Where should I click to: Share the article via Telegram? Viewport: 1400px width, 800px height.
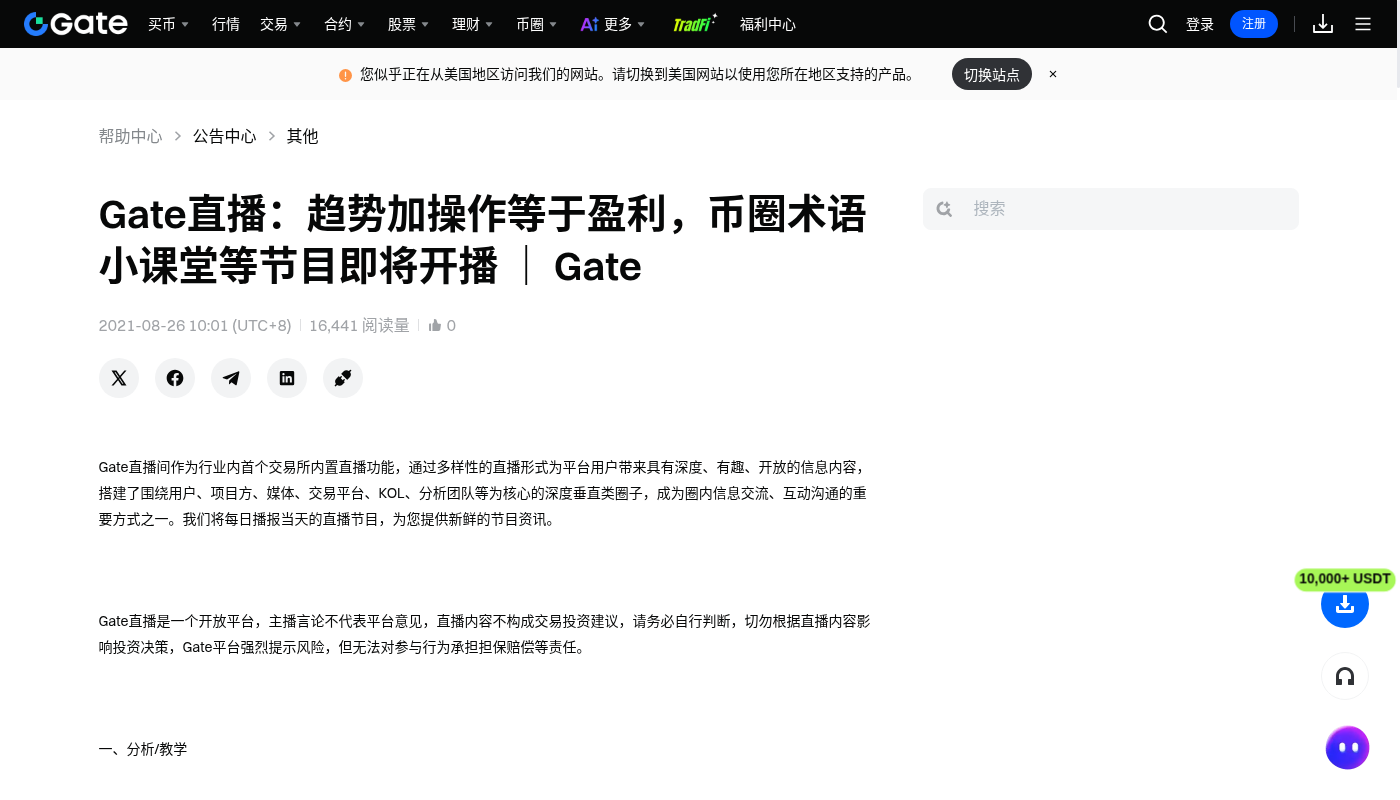click(231, 378)
